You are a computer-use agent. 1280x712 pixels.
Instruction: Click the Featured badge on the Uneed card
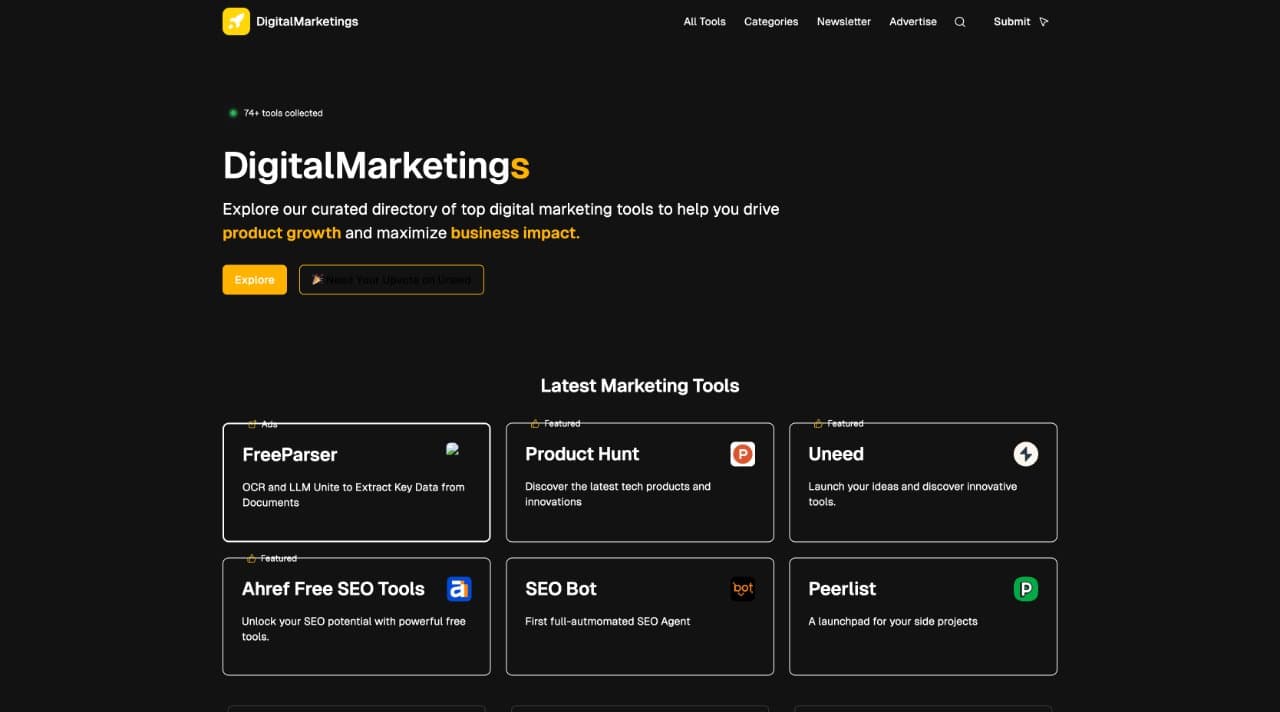click(838, 423)
